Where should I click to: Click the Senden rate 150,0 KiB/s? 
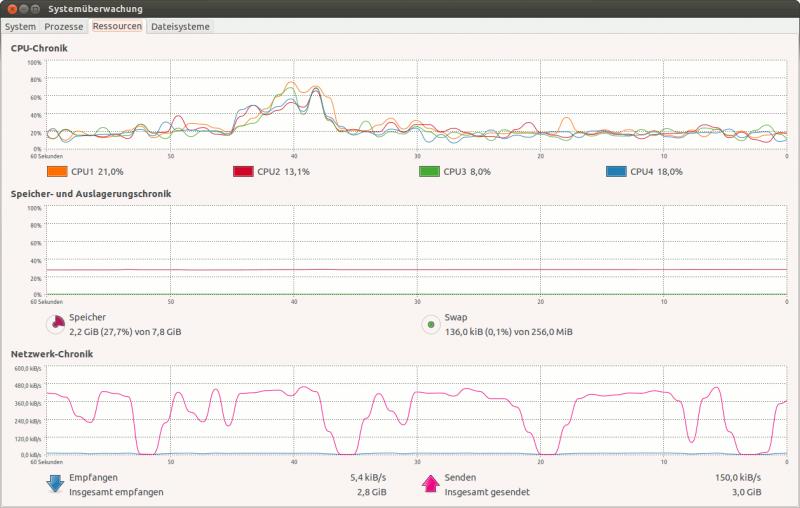point(738,477)
